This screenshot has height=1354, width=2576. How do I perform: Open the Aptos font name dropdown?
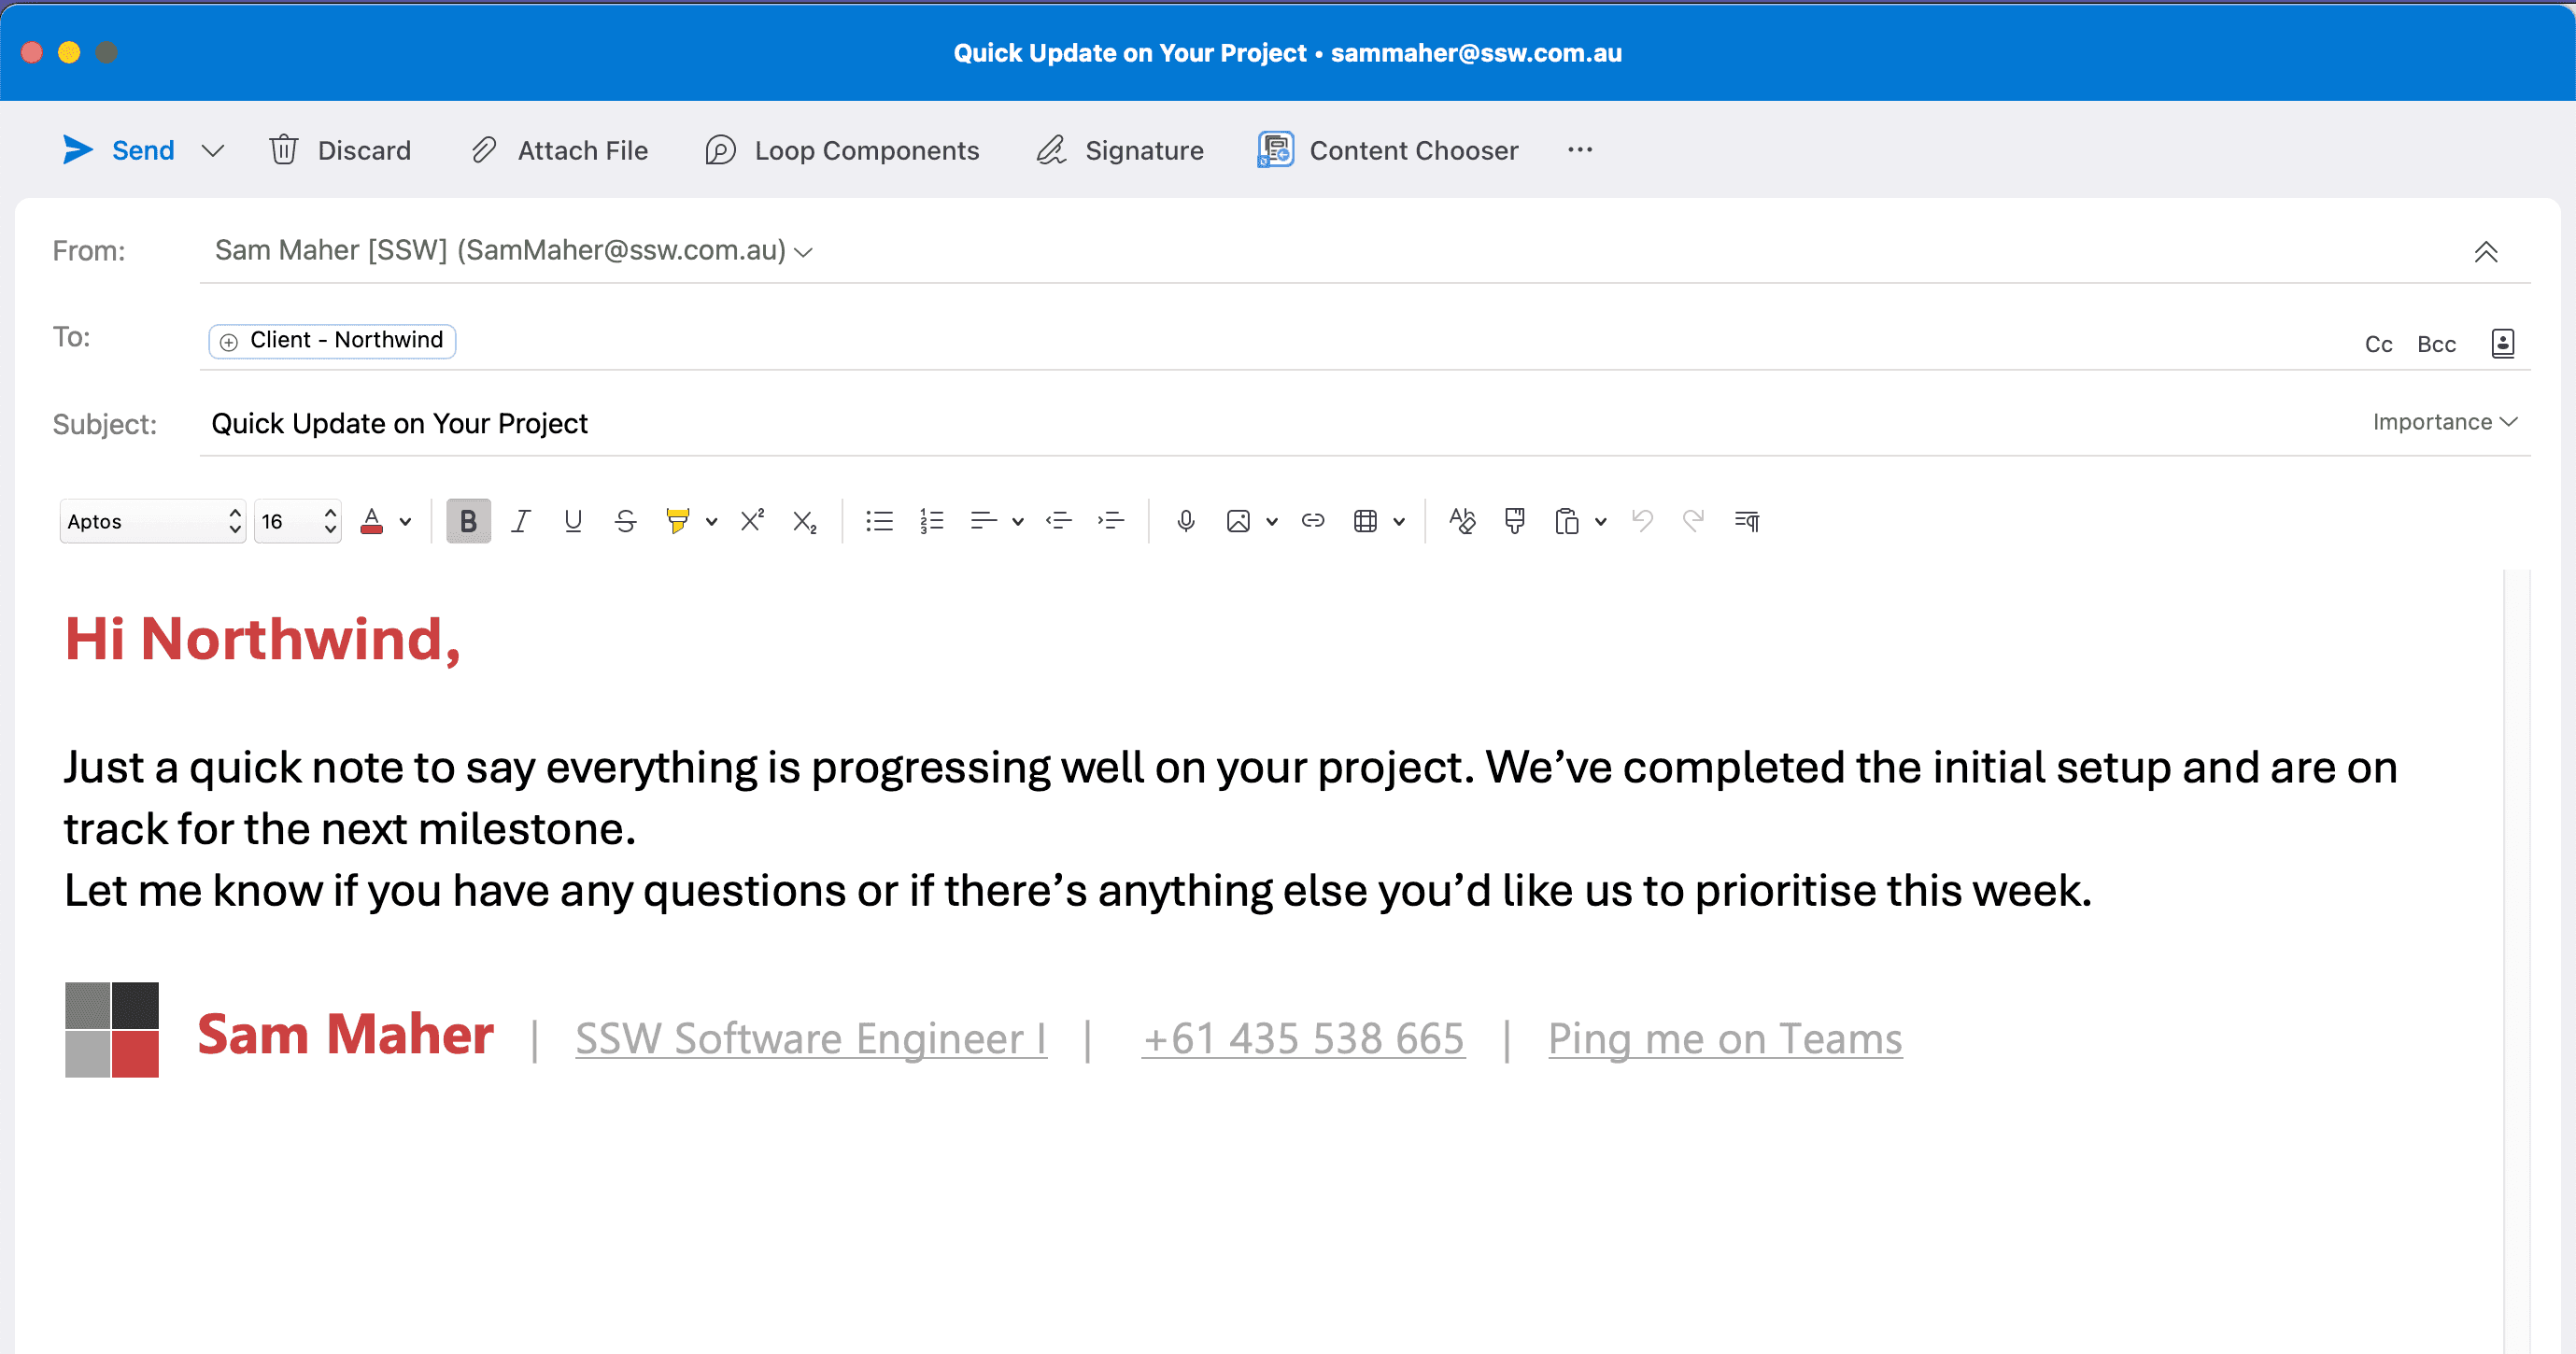pyautogui.click(x=152, y=521)
